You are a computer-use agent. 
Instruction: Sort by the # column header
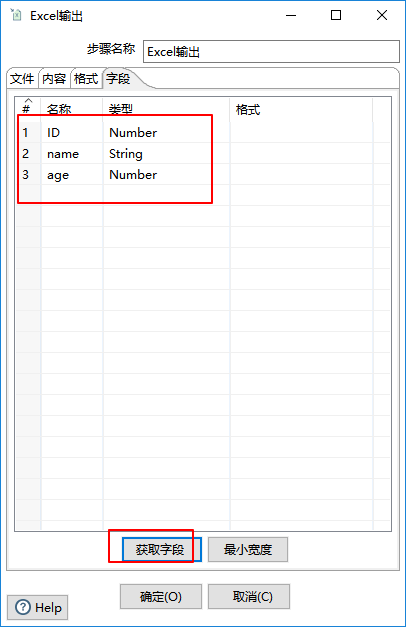(x=28, y=107)
